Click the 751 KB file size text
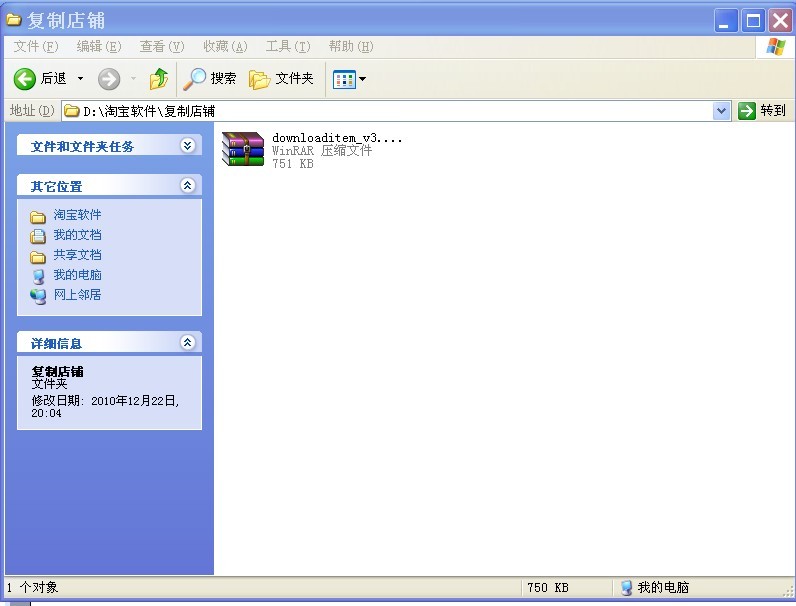This screenshot has width=796, height=606. (x=293, y=163)
